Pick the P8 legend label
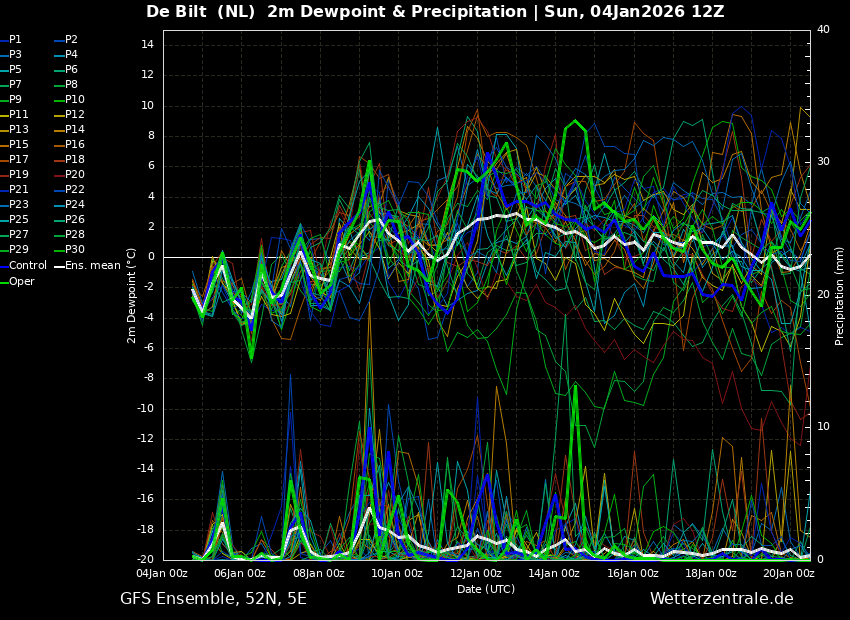 click(72, 85)
